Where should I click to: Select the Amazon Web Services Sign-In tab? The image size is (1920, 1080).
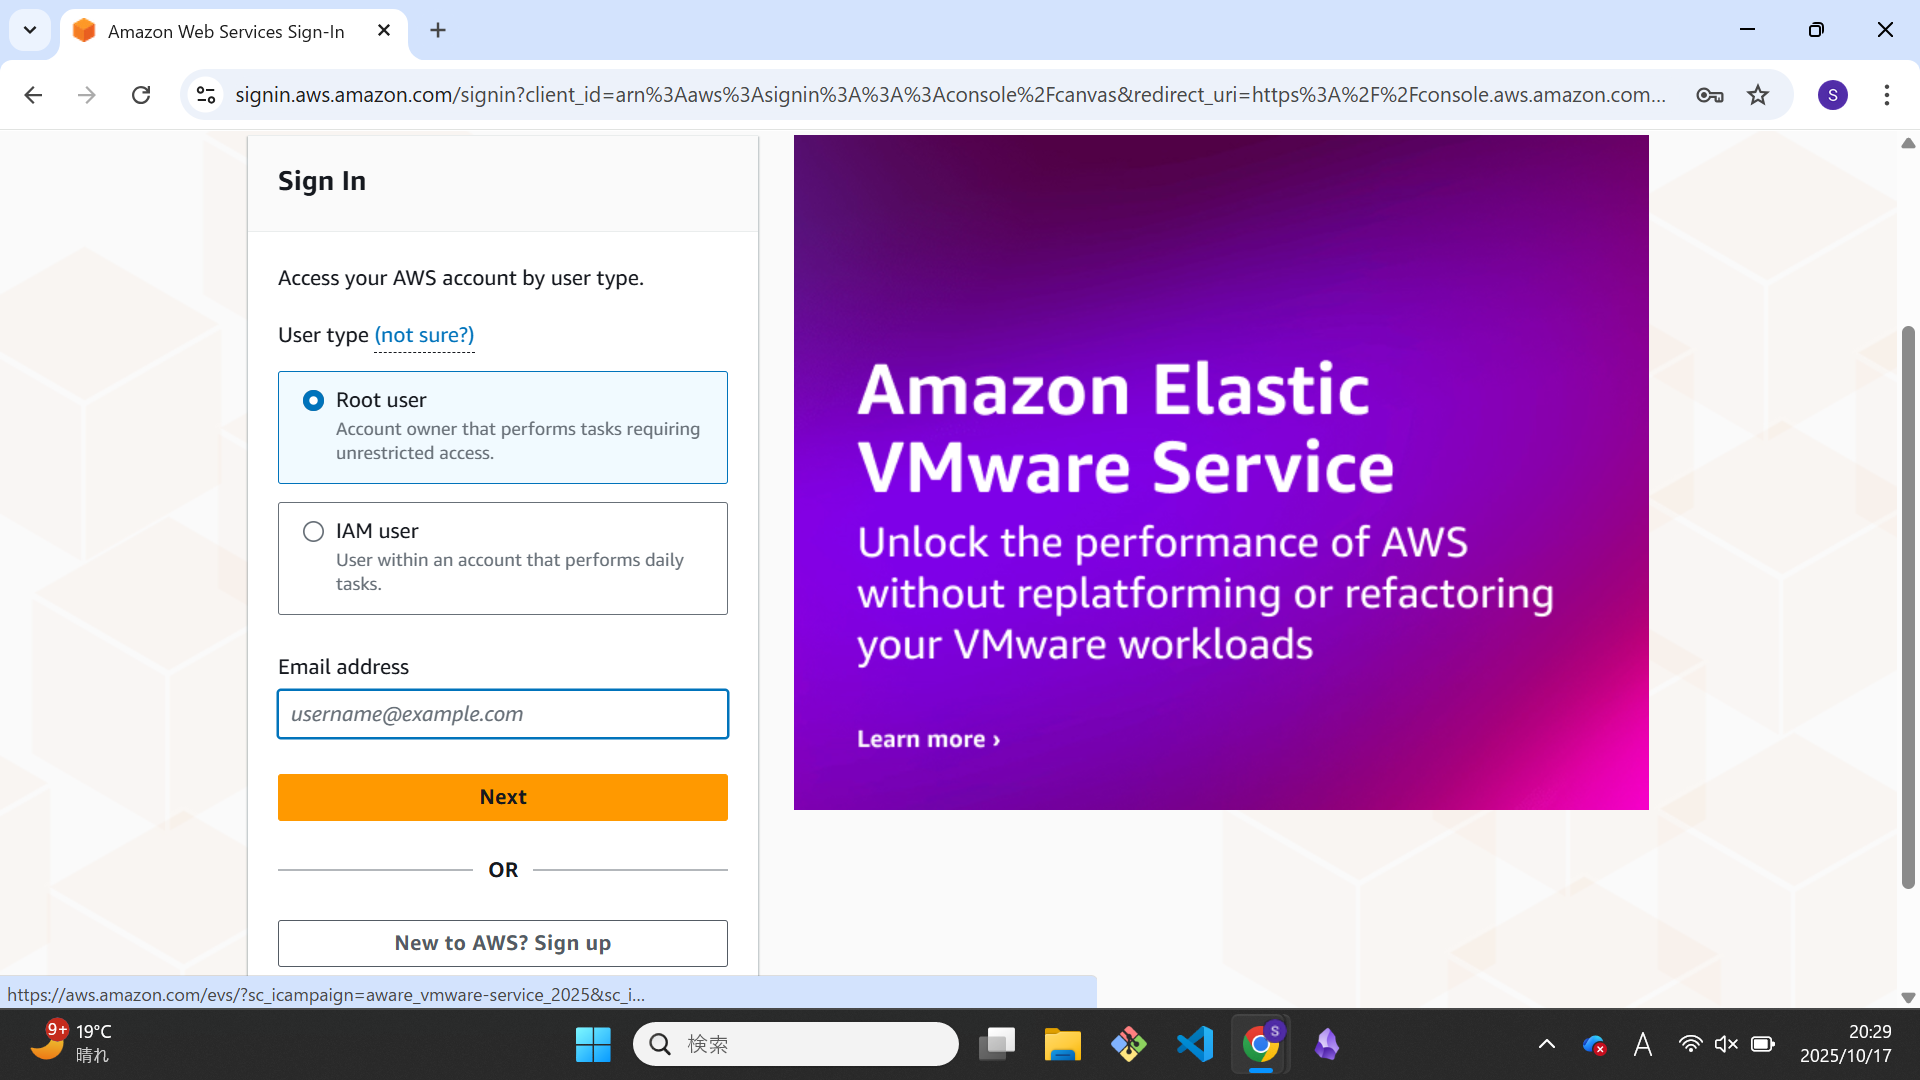pyautogui.click(x=226, y=31)
